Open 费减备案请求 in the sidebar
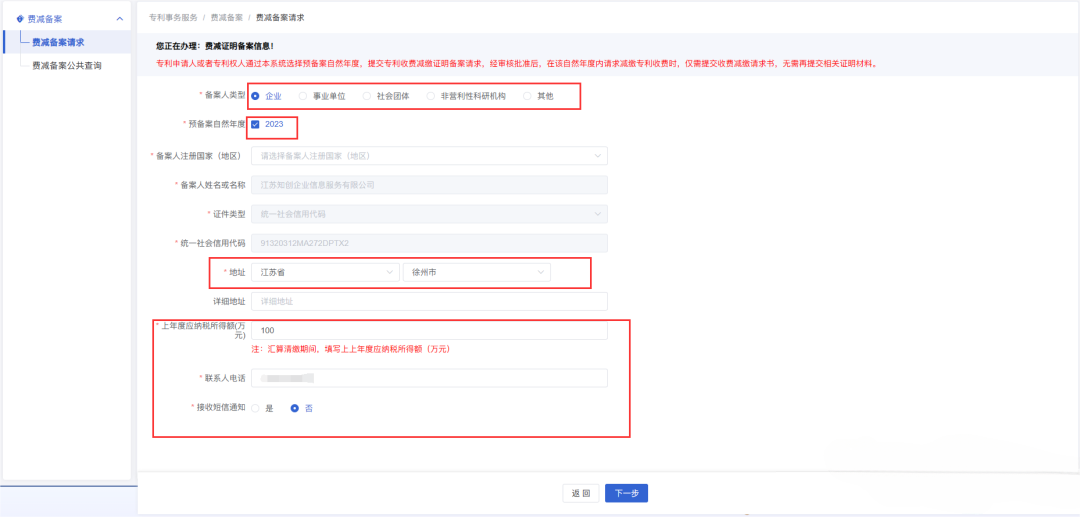Image resolution: width=1080 pixels, height=517 pixels. click(65, 42)
